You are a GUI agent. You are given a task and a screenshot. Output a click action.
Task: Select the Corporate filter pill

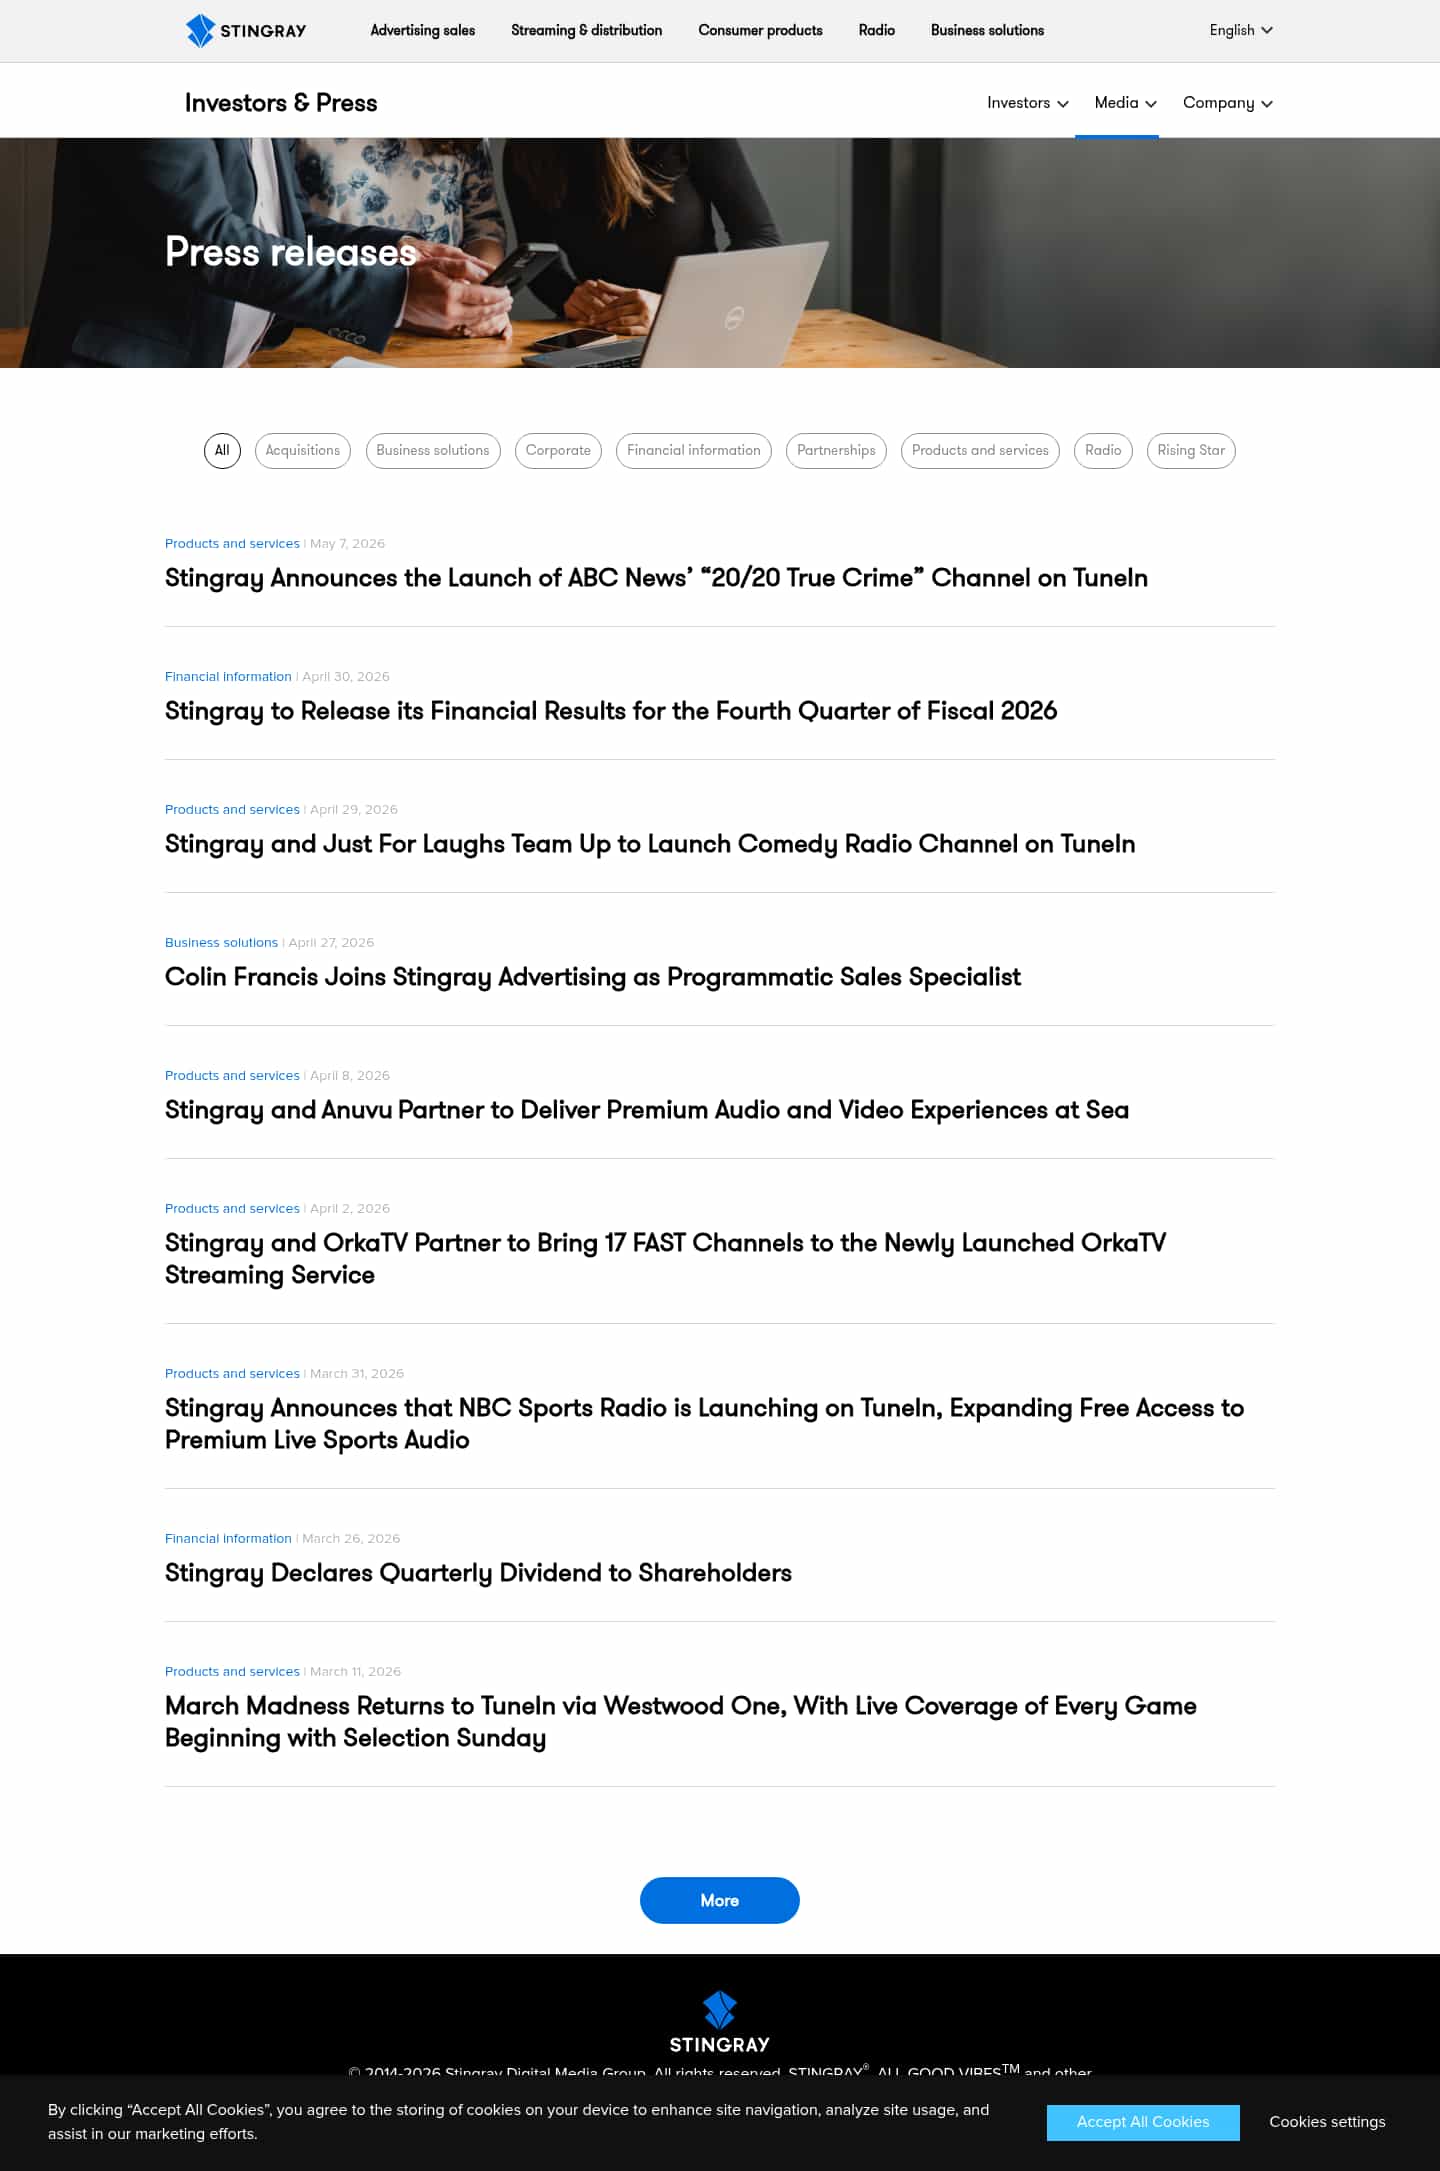pyautogui.click(x=558, y=450)
